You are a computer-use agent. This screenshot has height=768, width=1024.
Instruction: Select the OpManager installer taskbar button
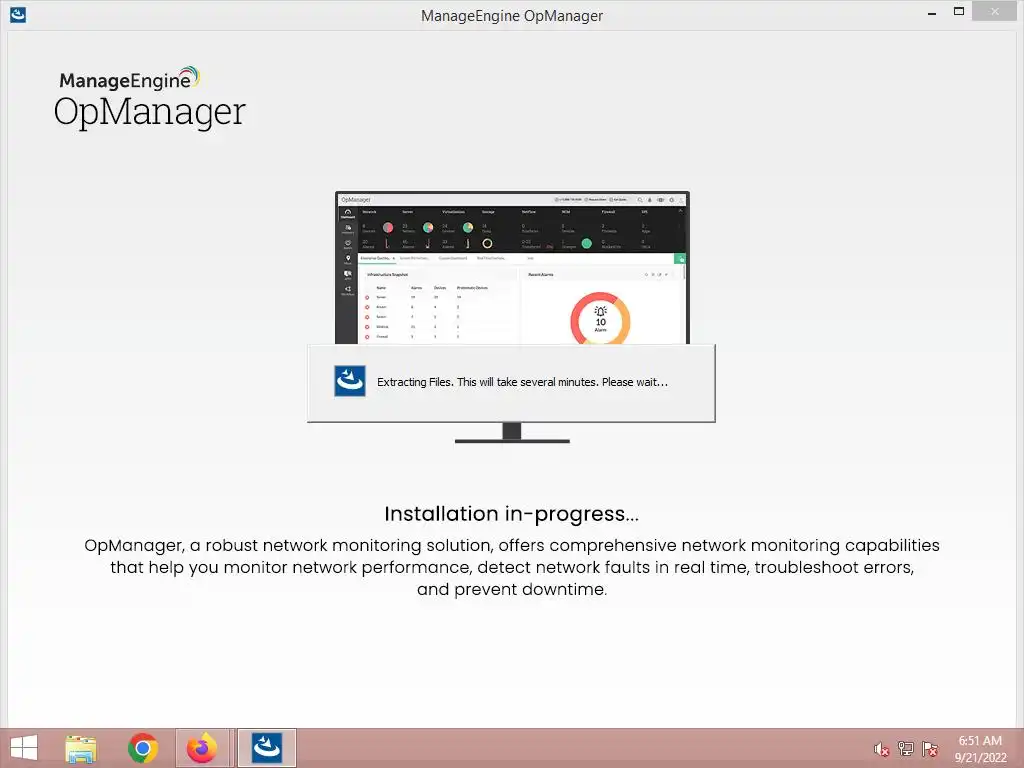266,748
